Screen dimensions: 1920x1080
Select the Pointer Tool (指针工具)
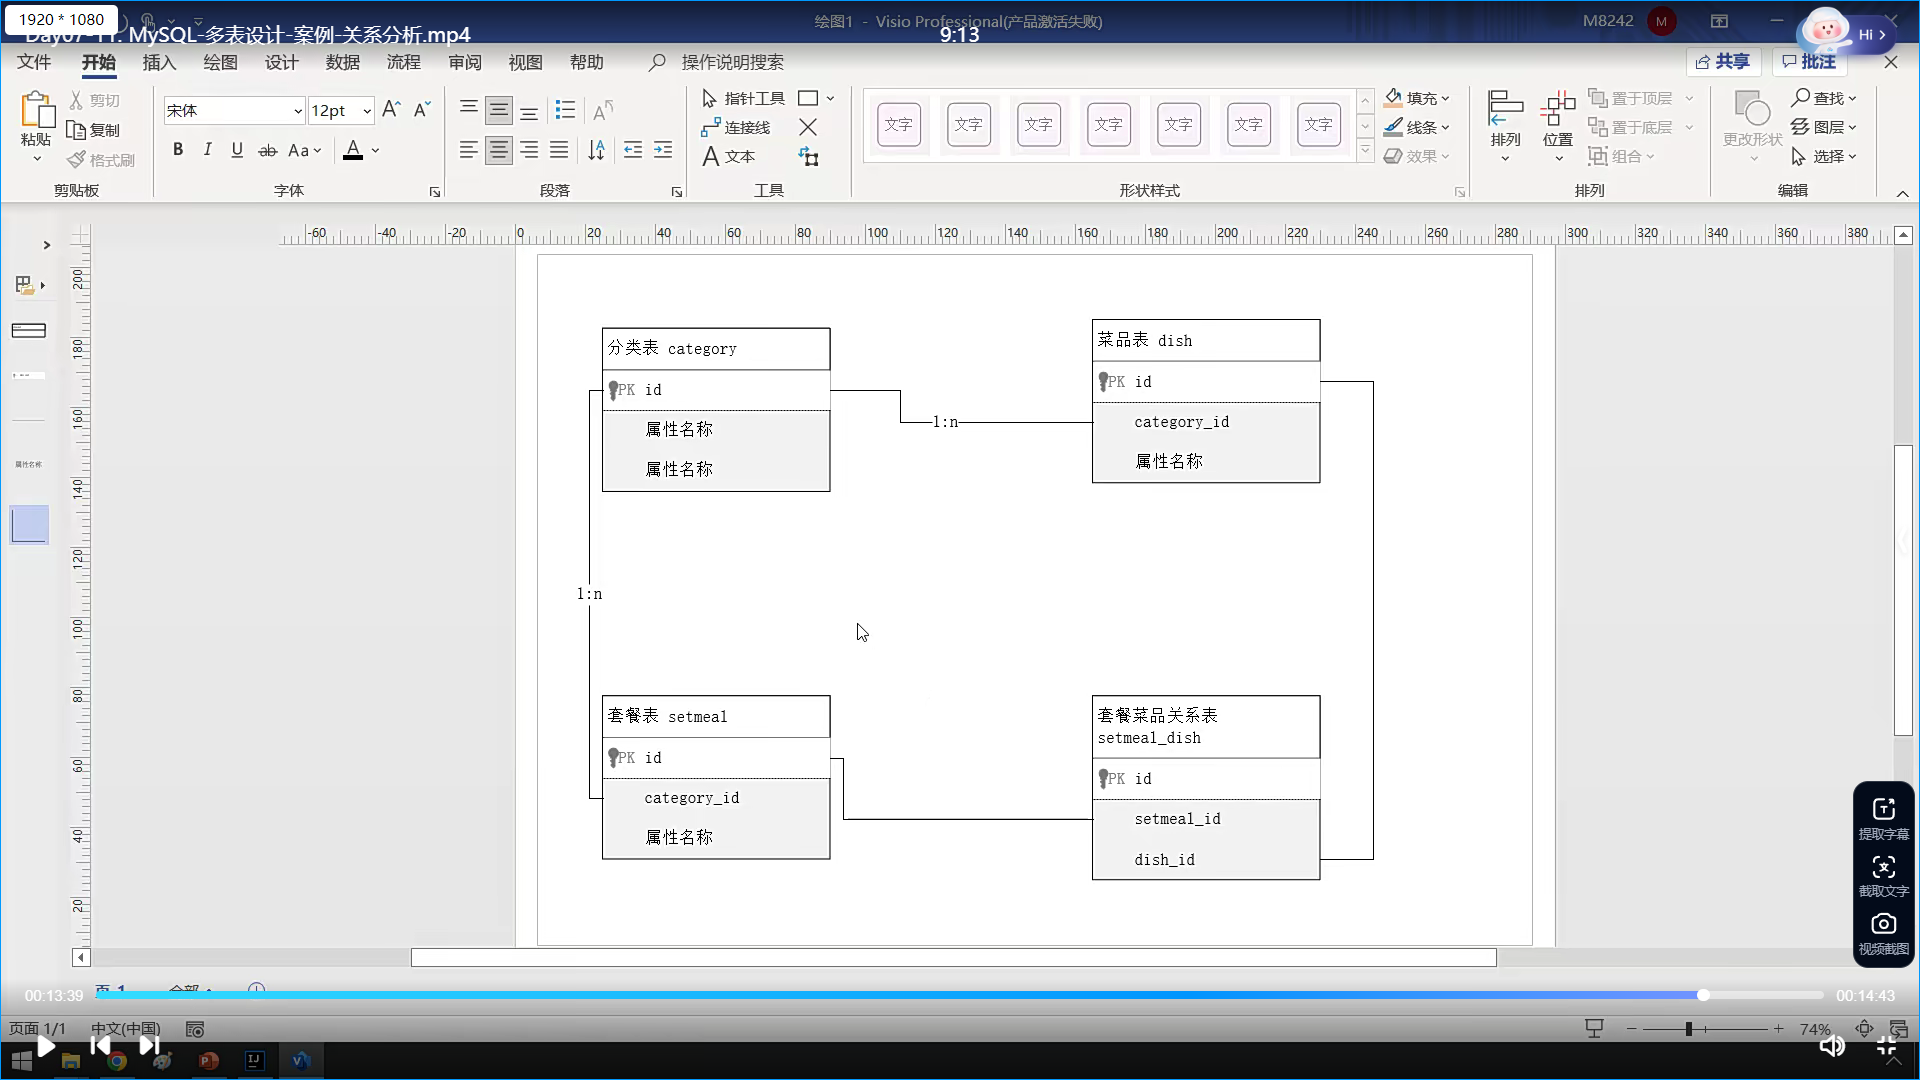pyautogui.click(x=743, y=98)
